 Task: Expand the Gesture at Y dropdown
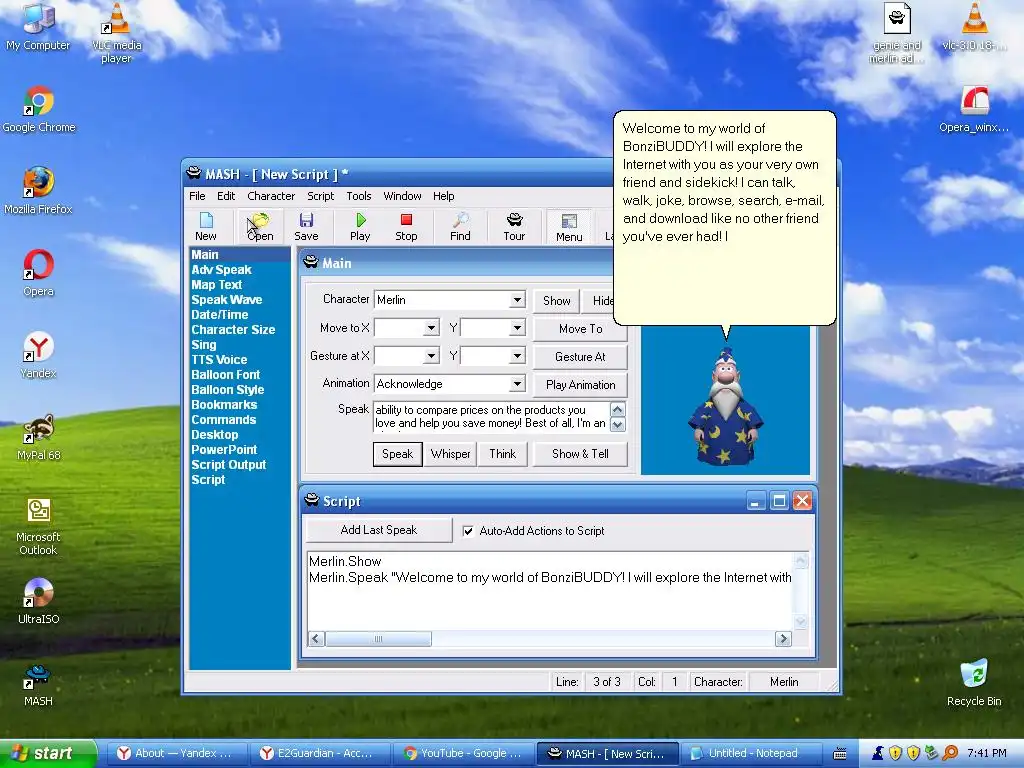(x=517, y=356)
